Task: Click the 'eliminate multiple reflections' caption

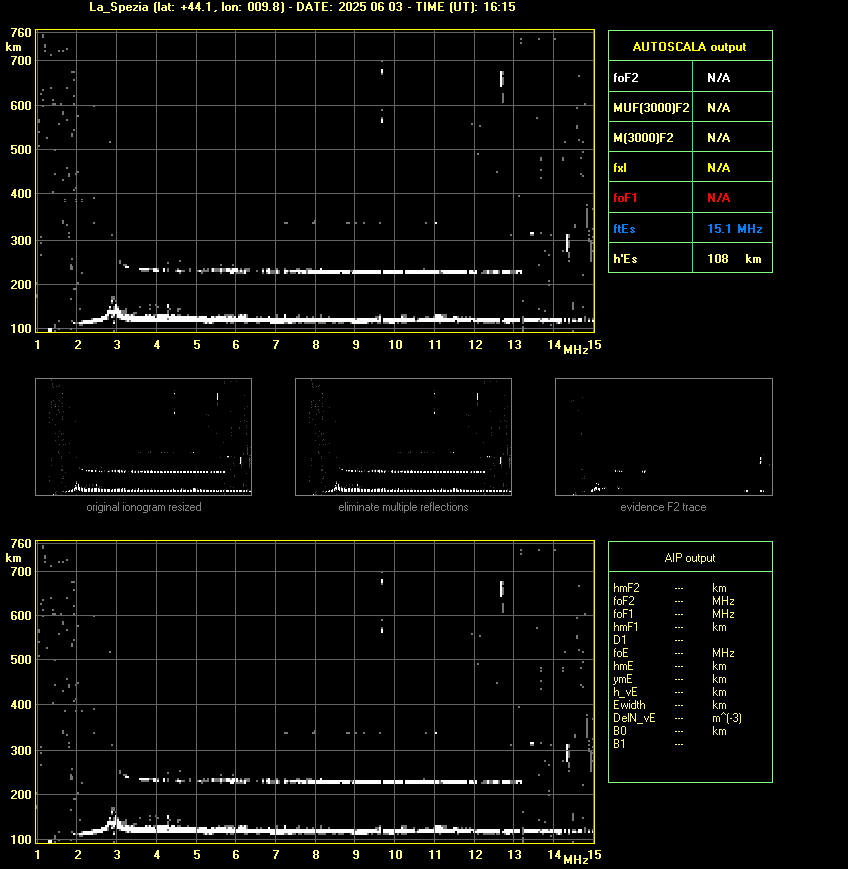Action: (x=403, y=507)
